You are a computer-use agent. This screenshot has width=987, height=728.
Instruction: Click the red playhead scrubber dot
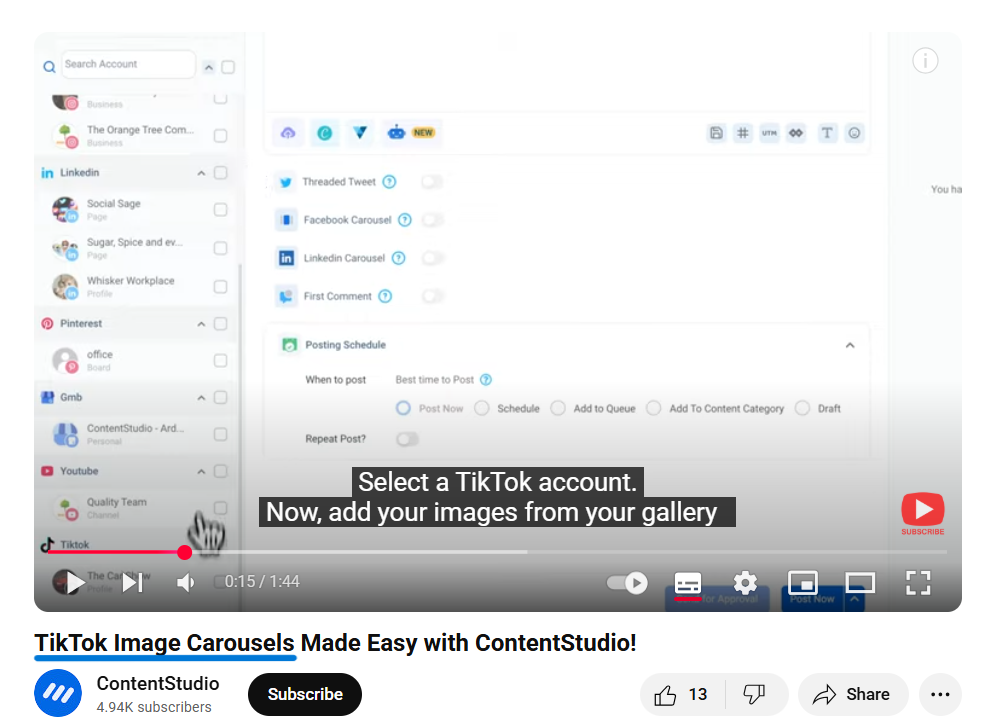coord(184,552)
